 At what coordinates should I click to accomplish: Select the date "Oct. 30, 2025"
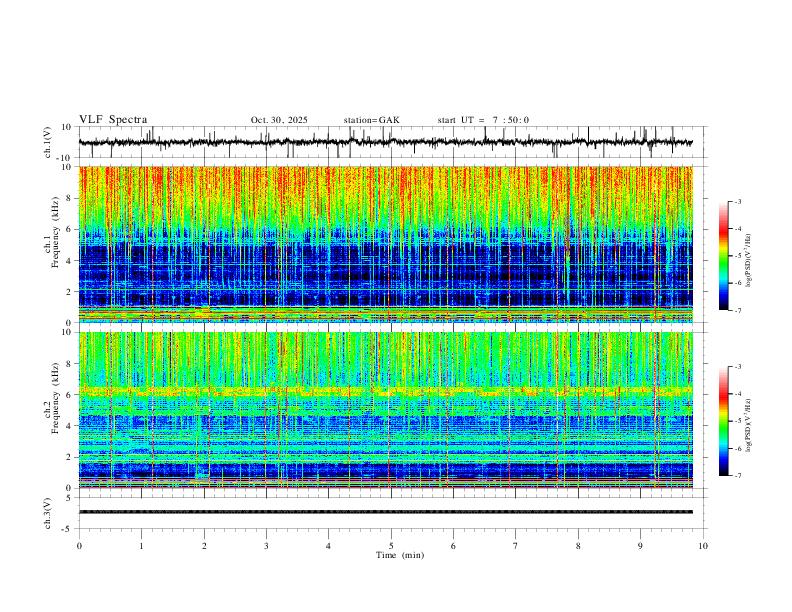tap(279, 120)
